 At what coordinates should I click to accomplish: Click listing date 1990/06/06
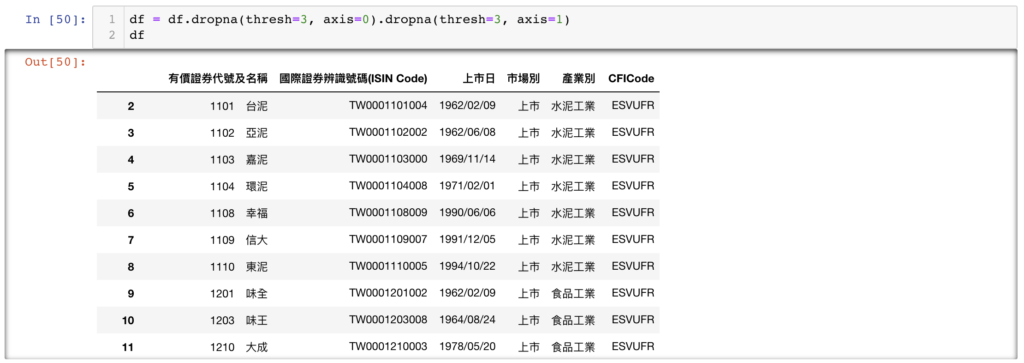[468, 213]
